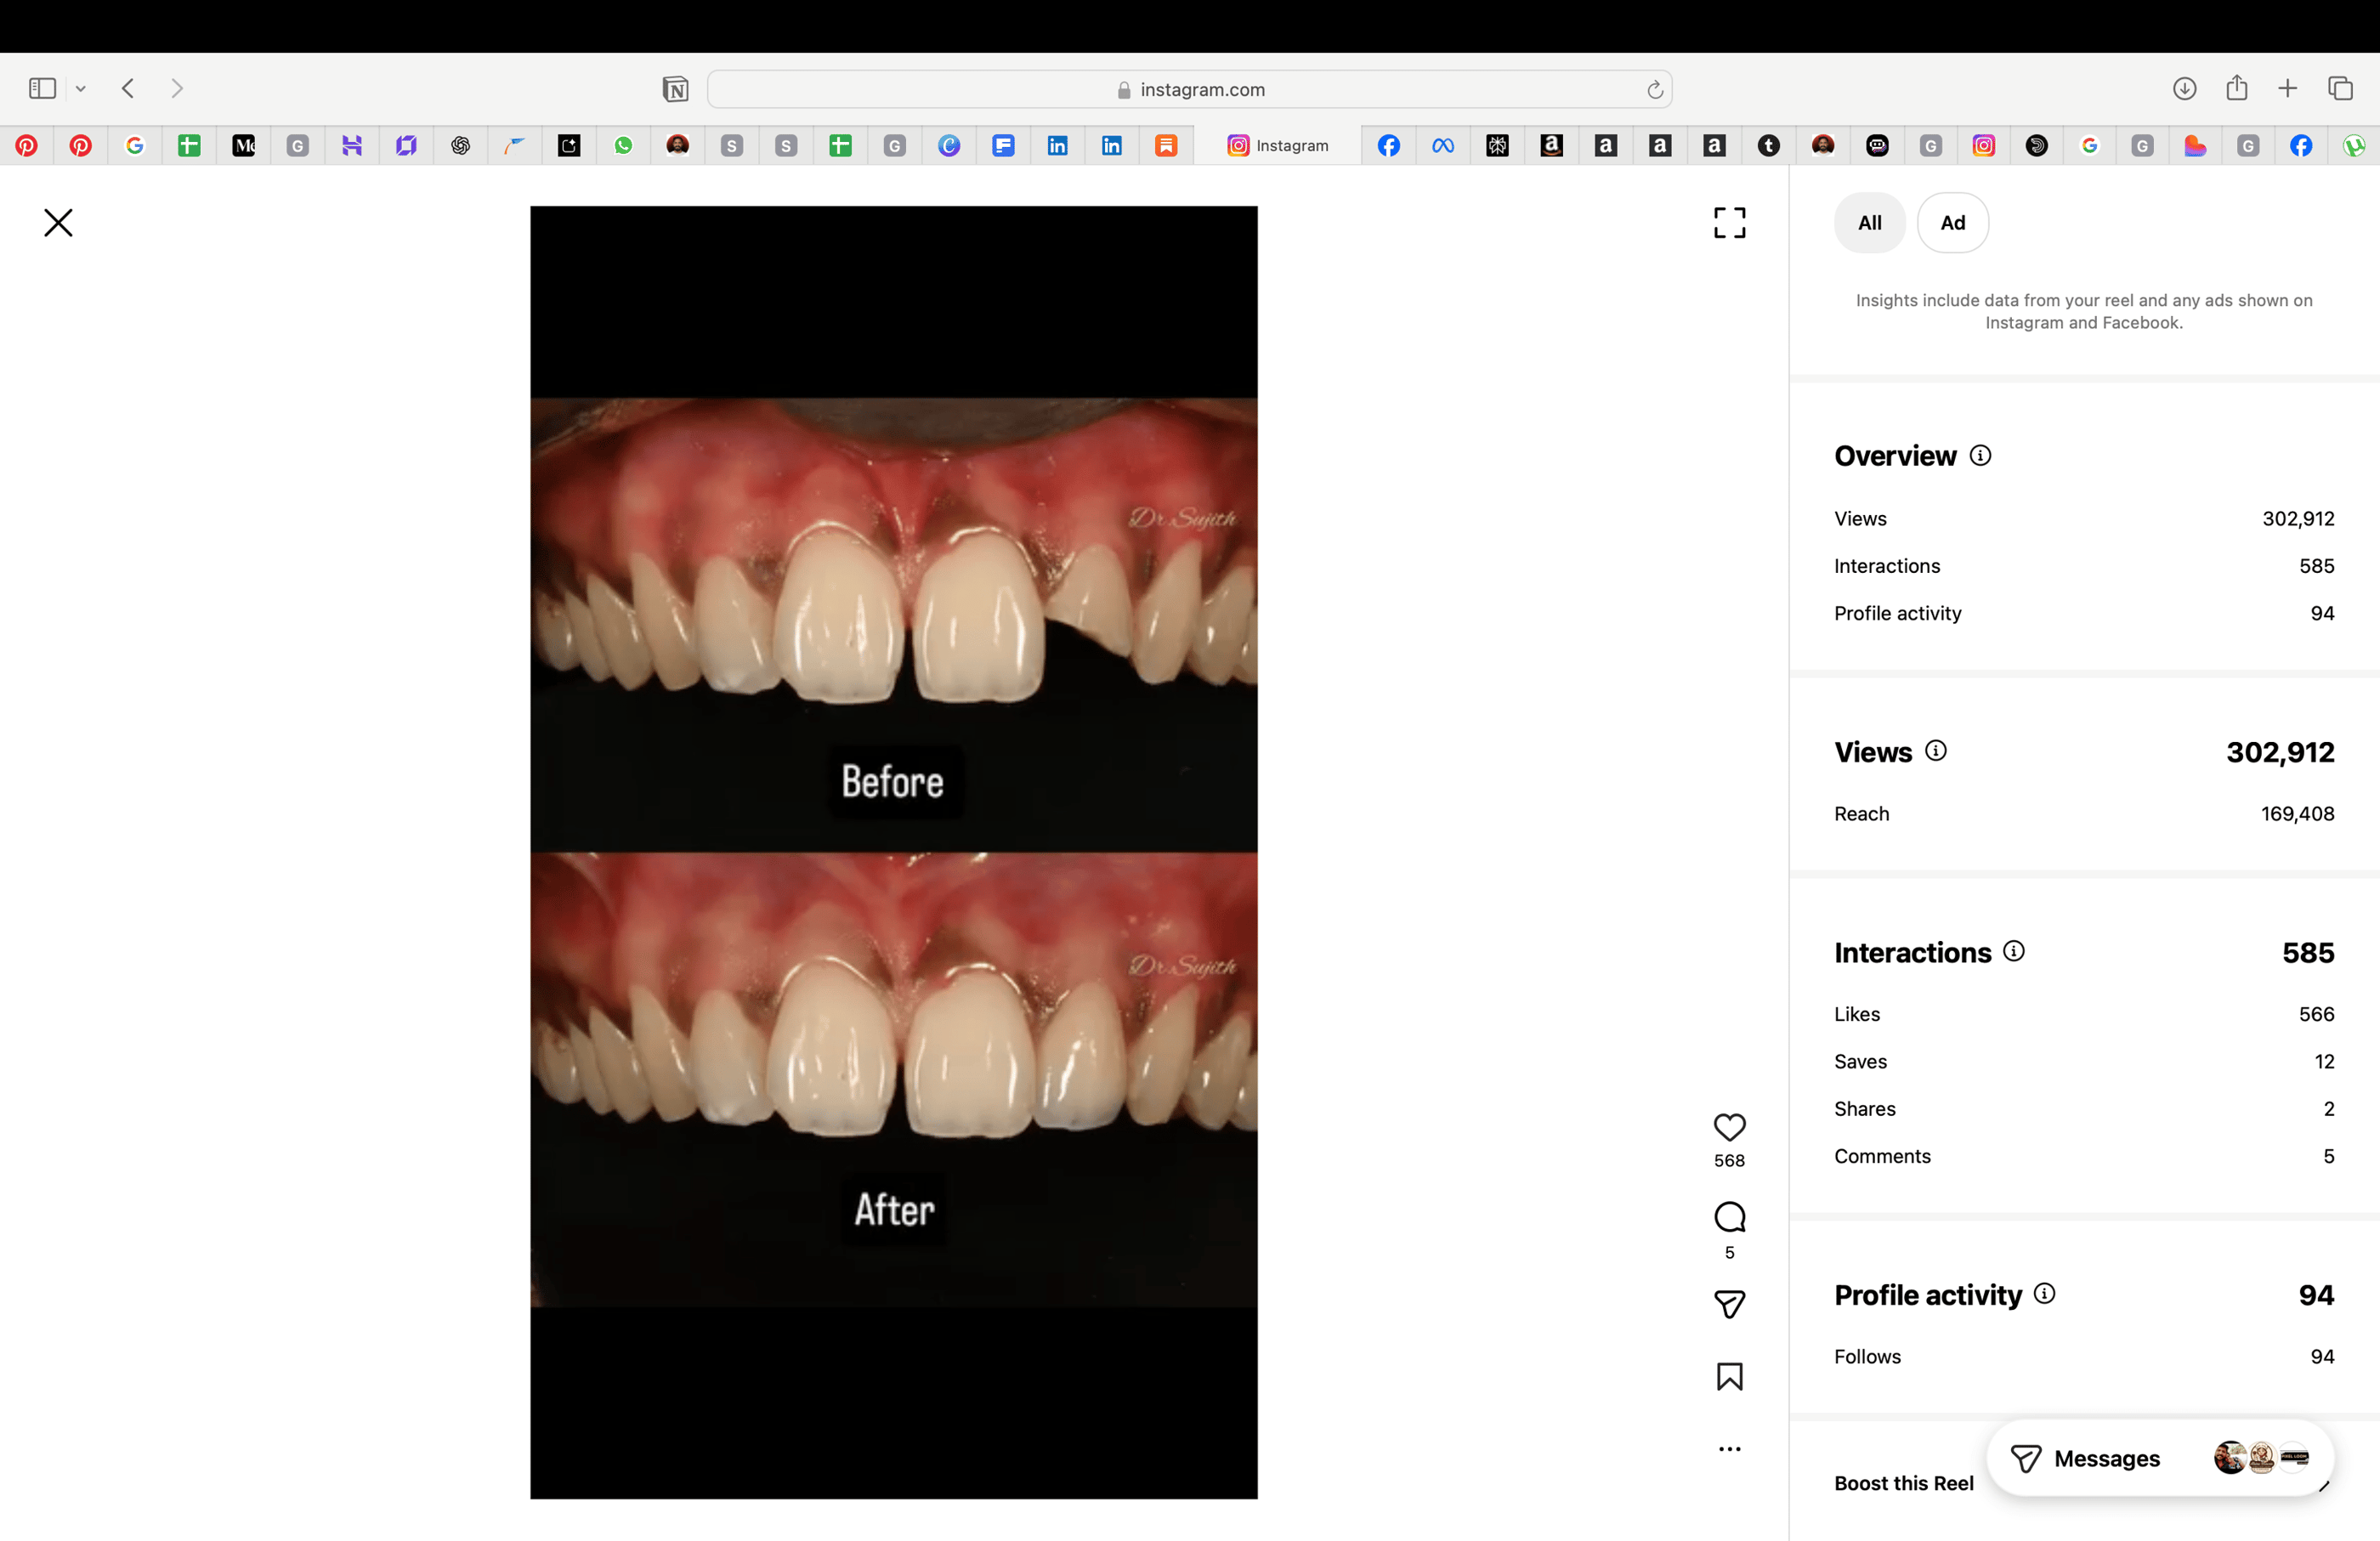This screenshot has width=2380, height=1541.
Task: Like the reel with the heart icon
Action: point(1729,1127)
